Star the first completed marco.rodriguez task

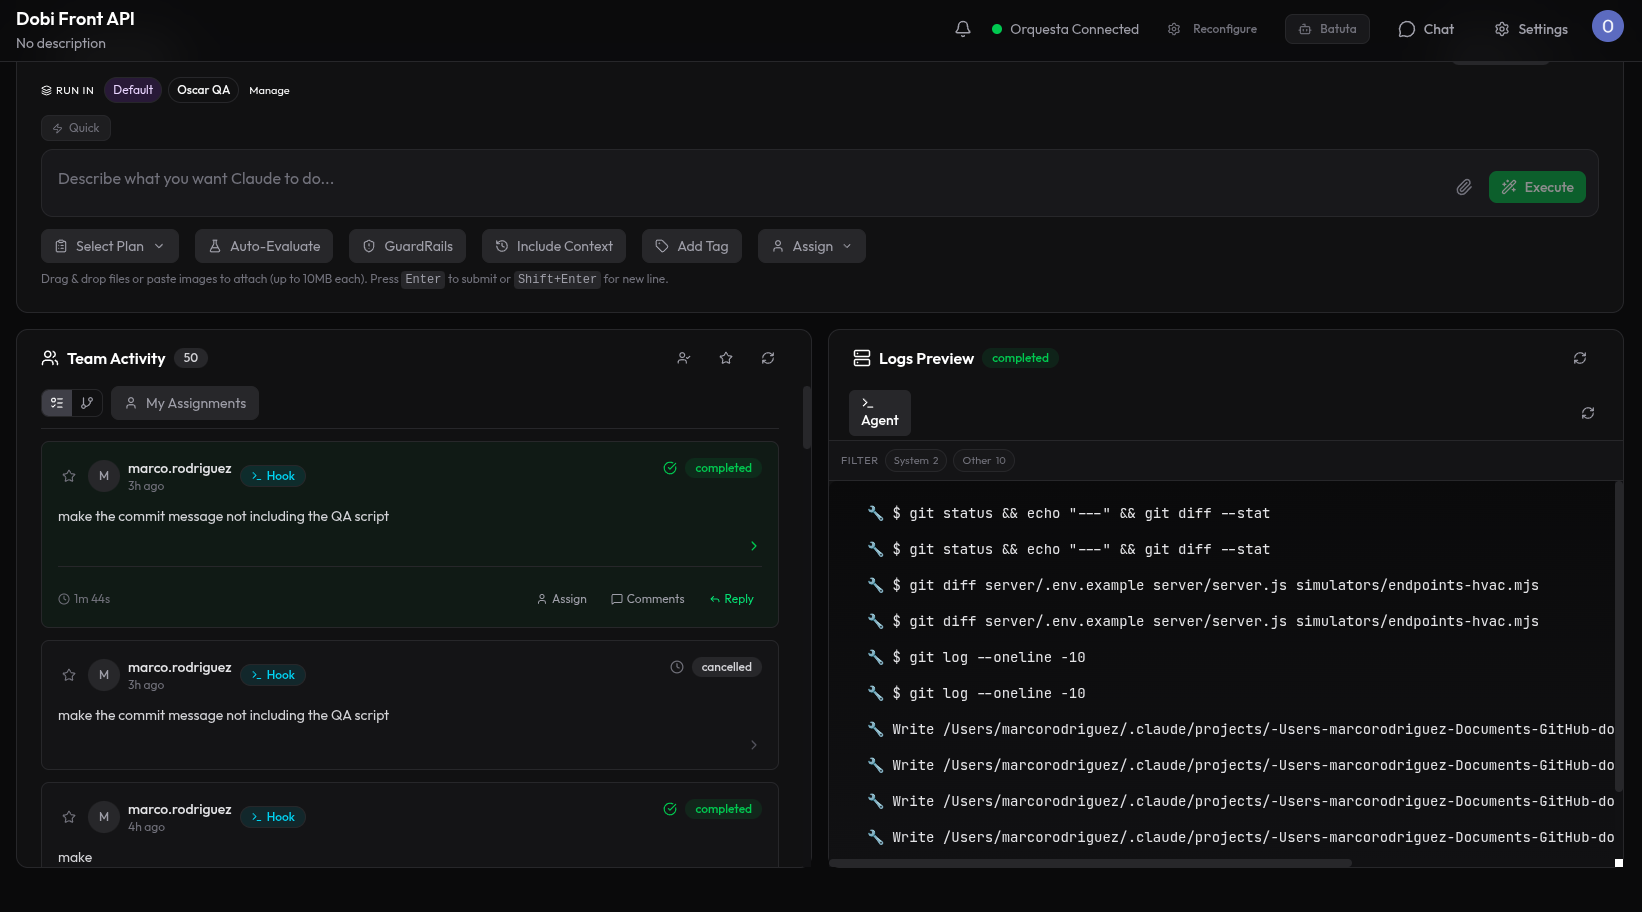pyautogui.click(x=69, y=476)
